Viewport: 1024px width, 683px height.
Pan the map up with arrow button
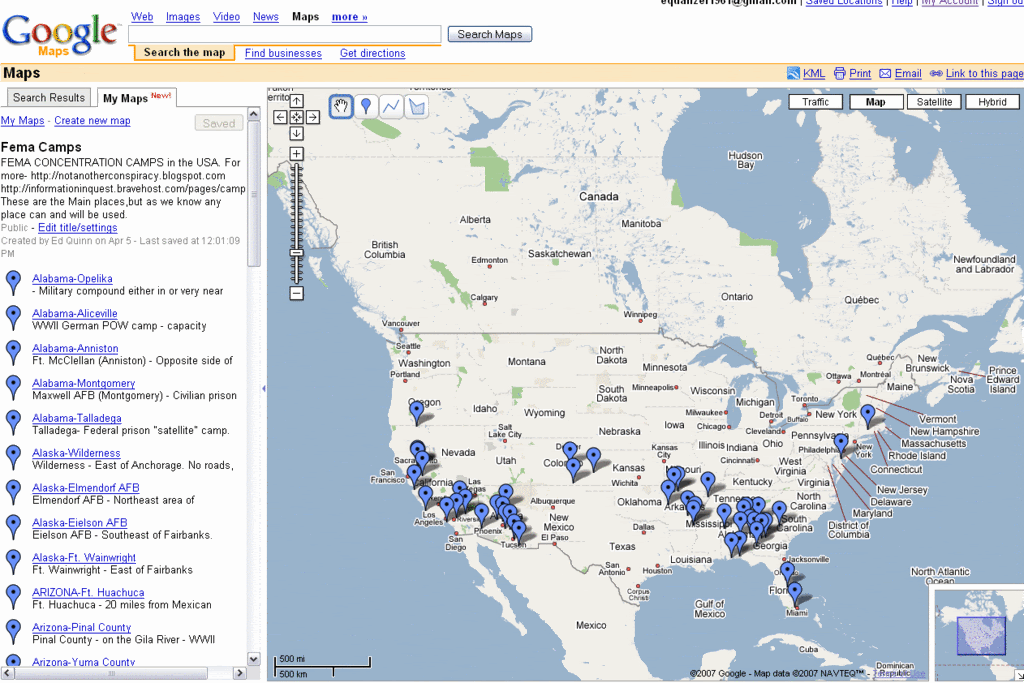[296, 101]
